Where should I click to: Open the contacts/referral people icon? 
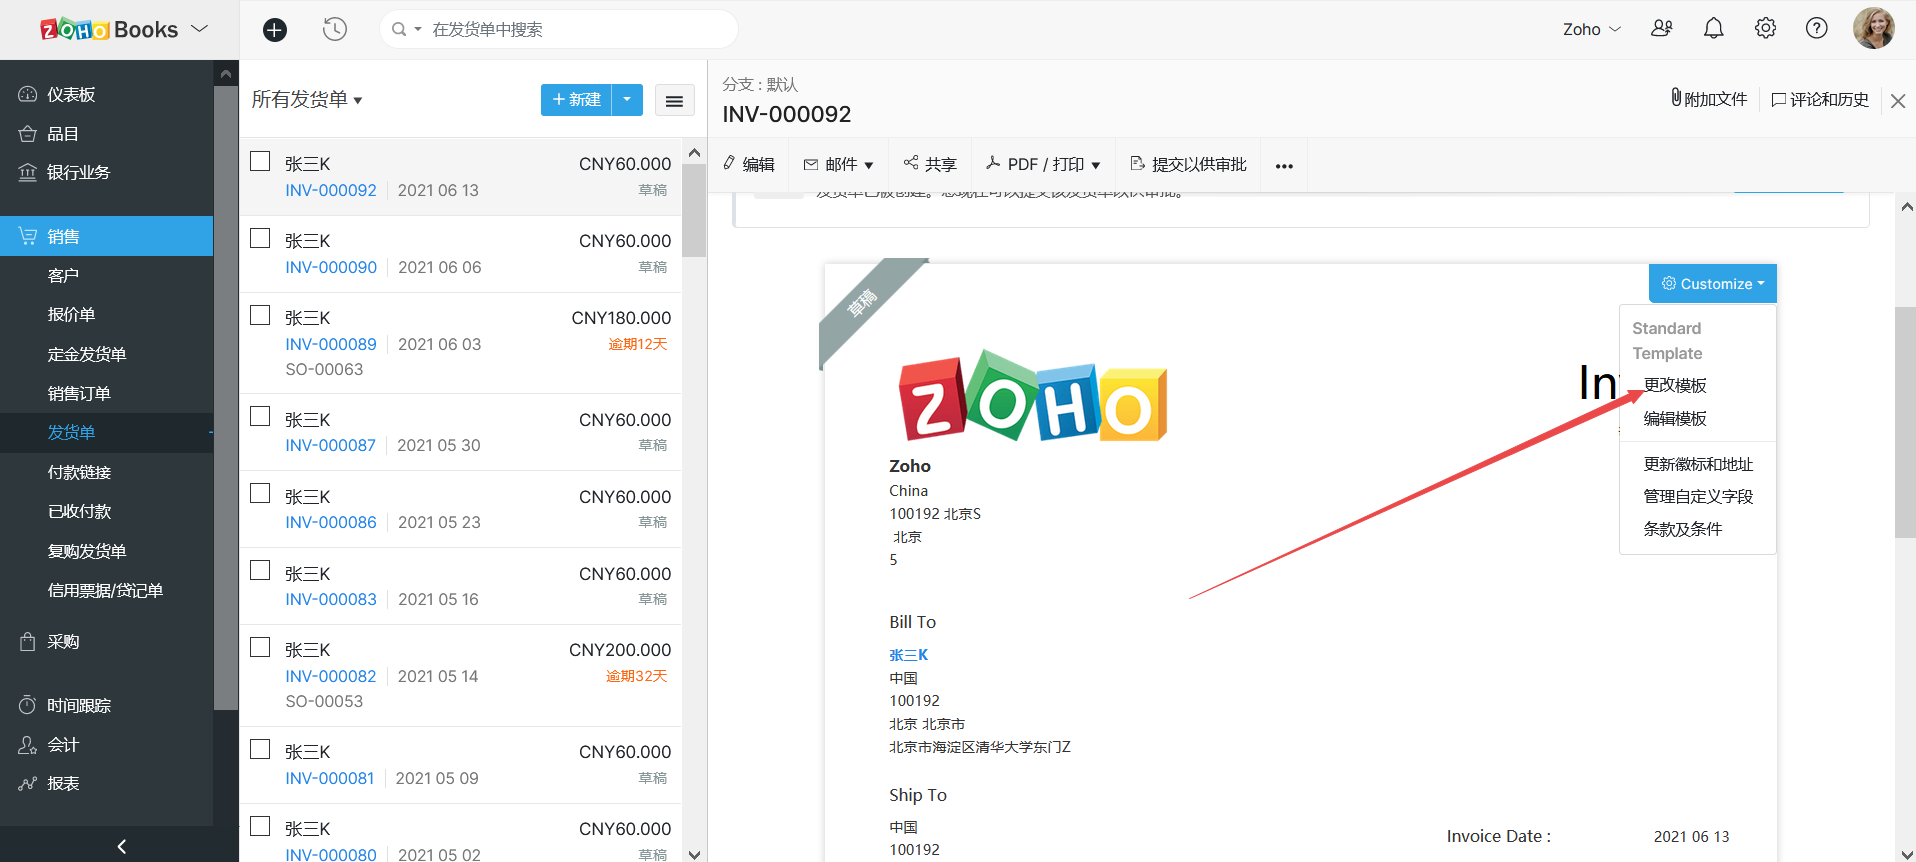[x=1661, y=29]
